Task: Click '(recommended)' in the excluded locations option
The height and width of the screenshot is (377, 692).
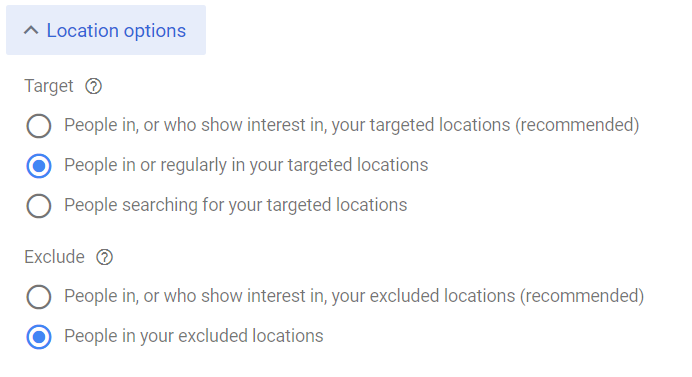Action: point(582,296)
